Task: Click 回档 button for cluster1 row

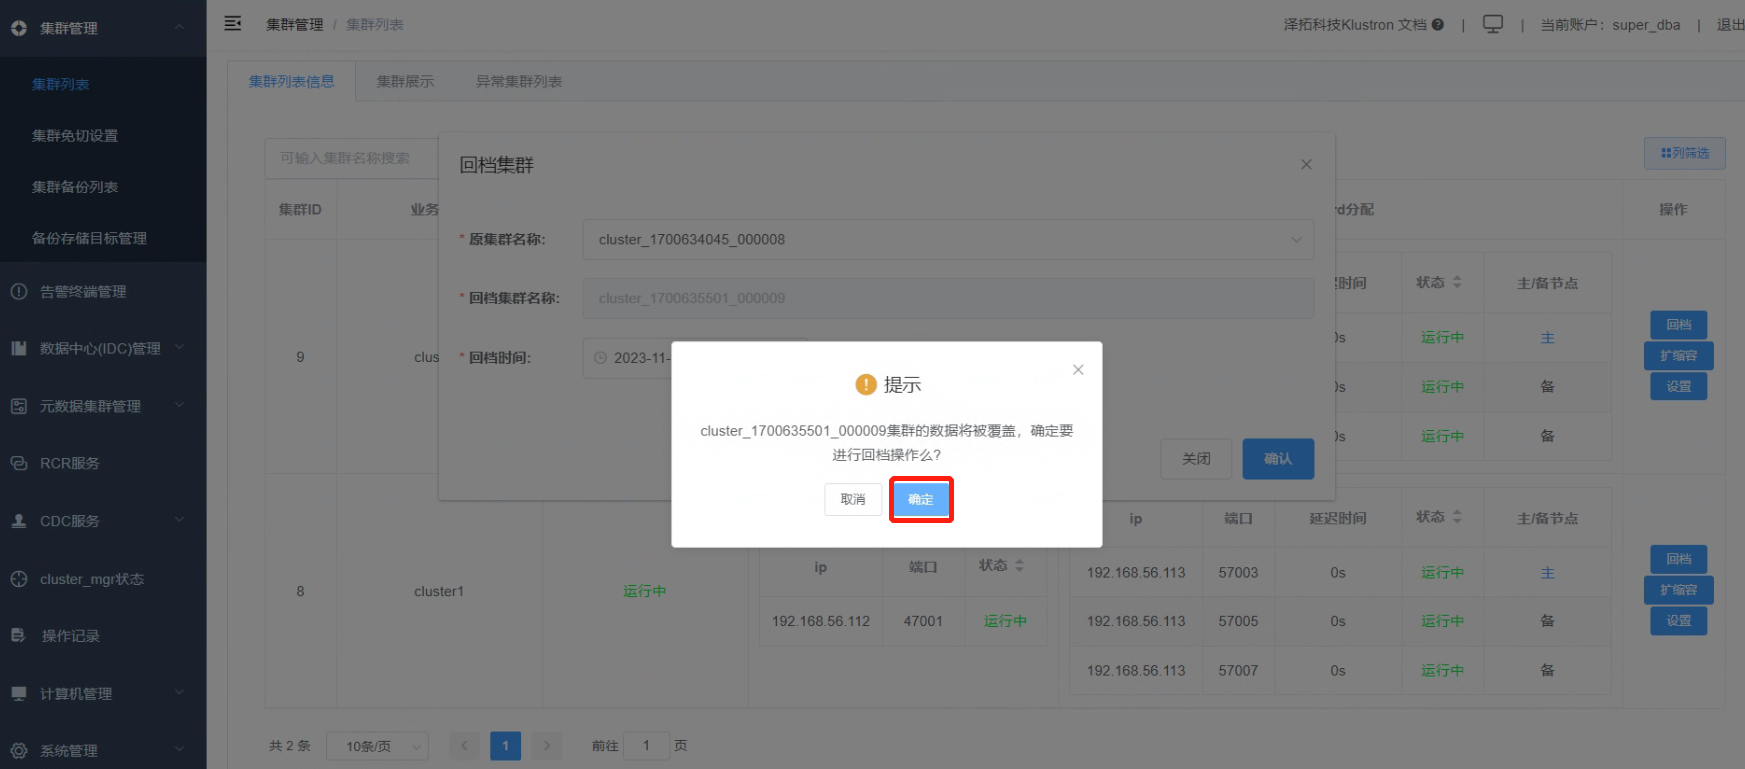Action: [x=1679, y=559]
